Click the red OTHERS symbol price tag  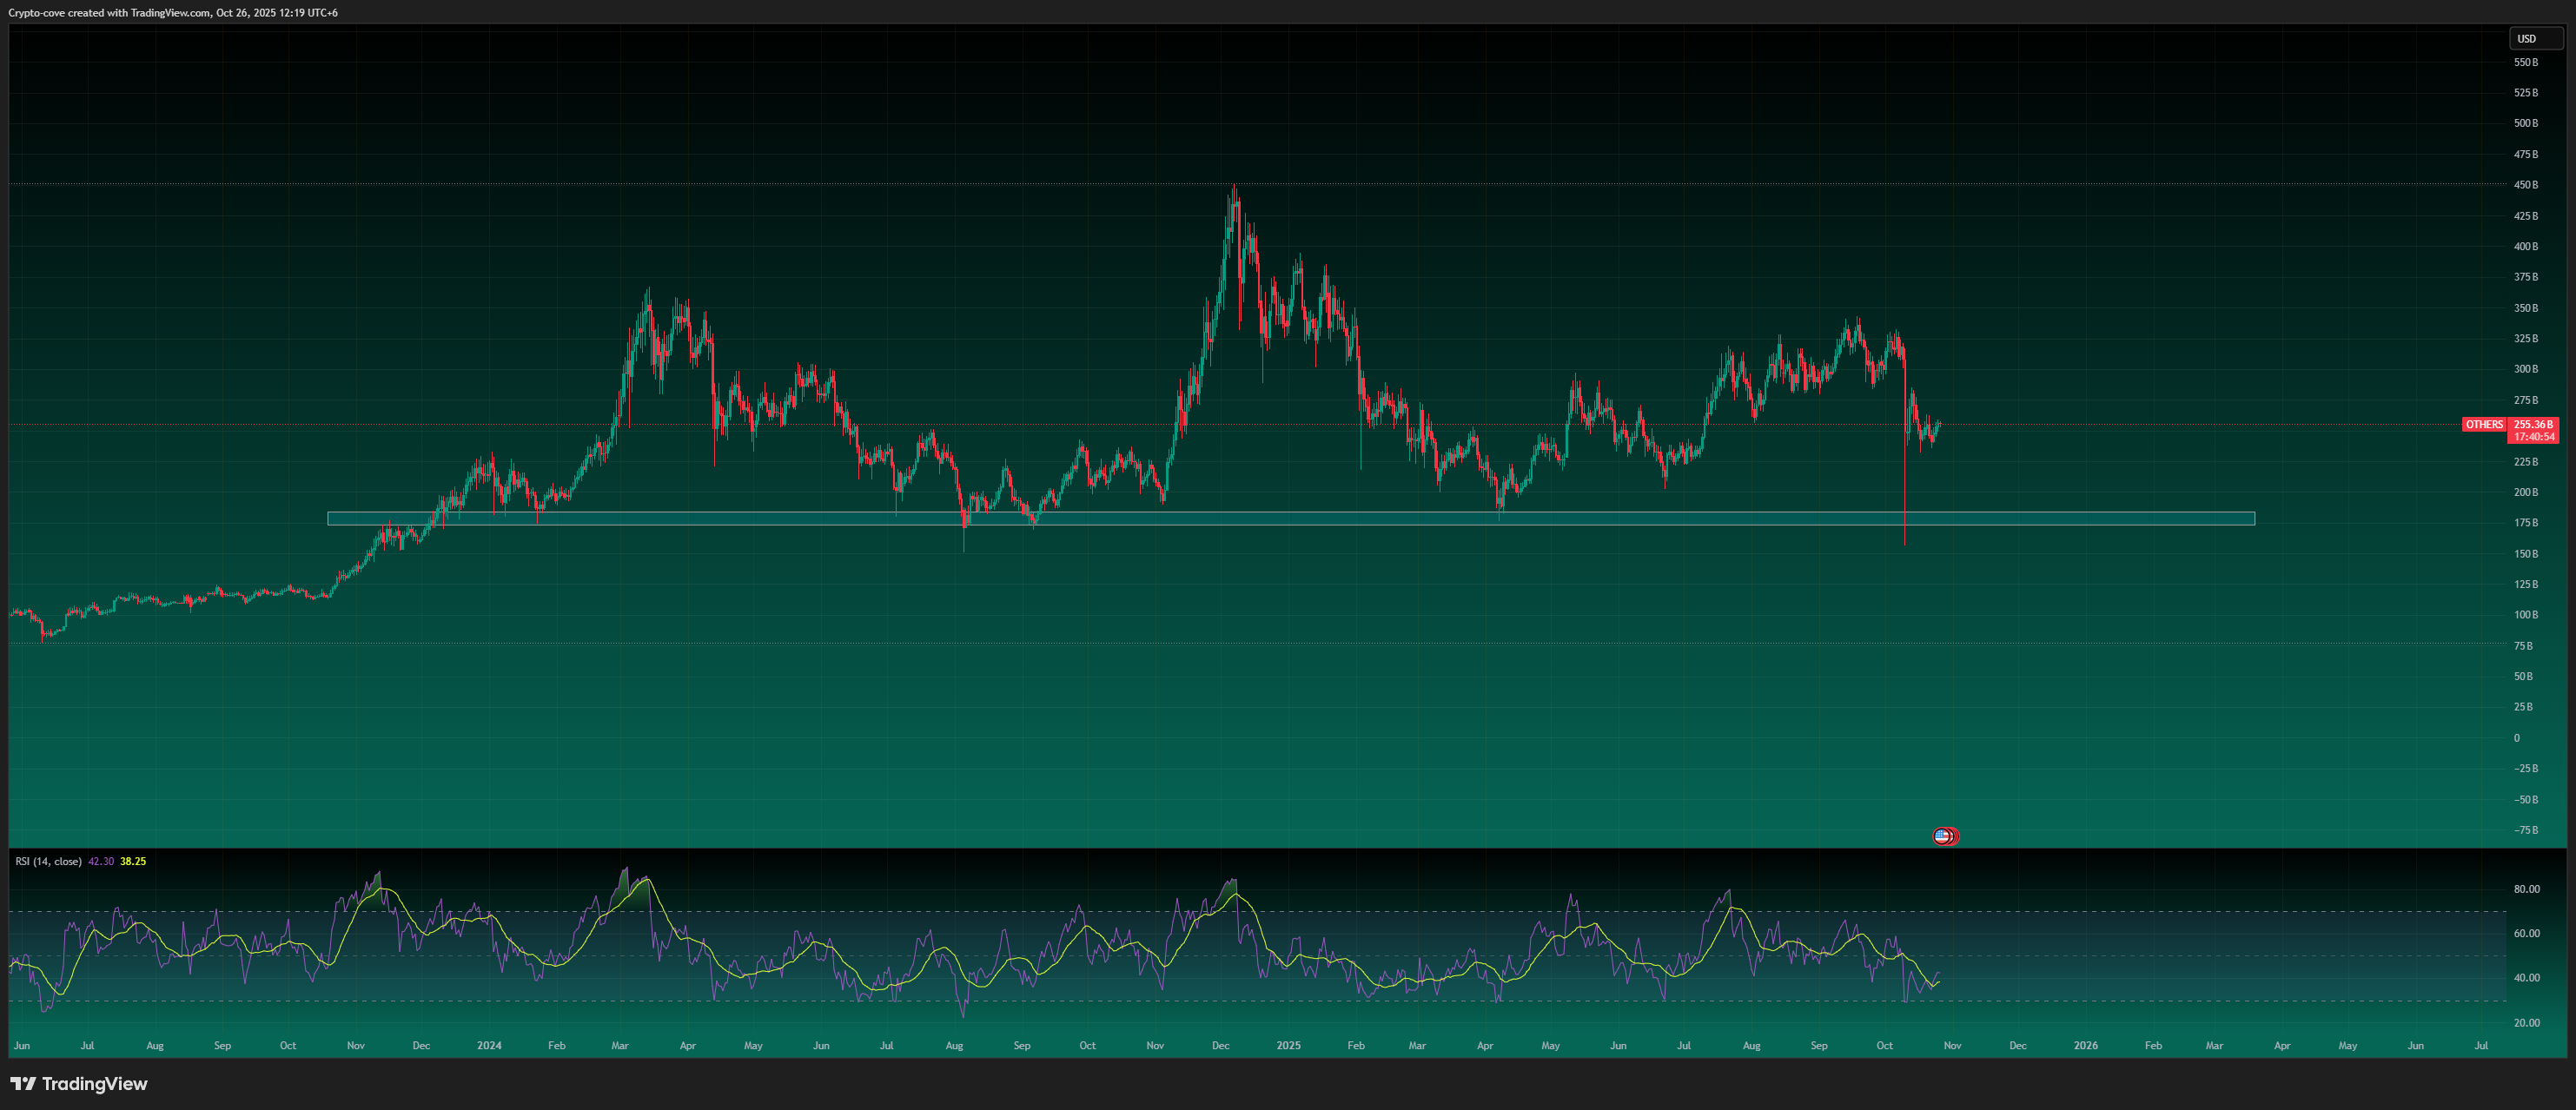pyautogui.click(x=2484, y=425)
